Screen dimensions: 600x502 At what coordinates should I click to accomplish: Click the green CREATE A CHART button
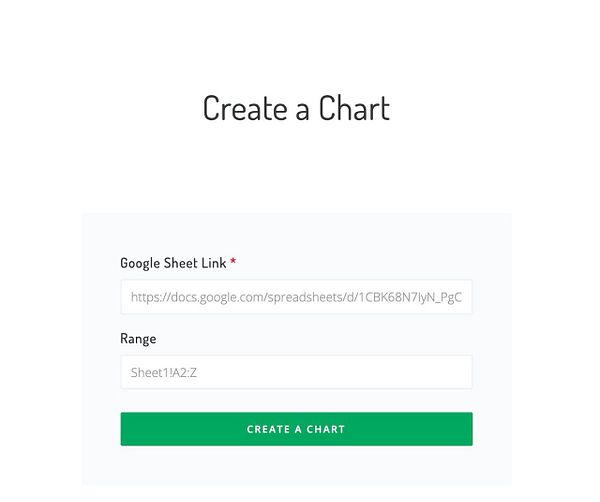pos(297,429)
